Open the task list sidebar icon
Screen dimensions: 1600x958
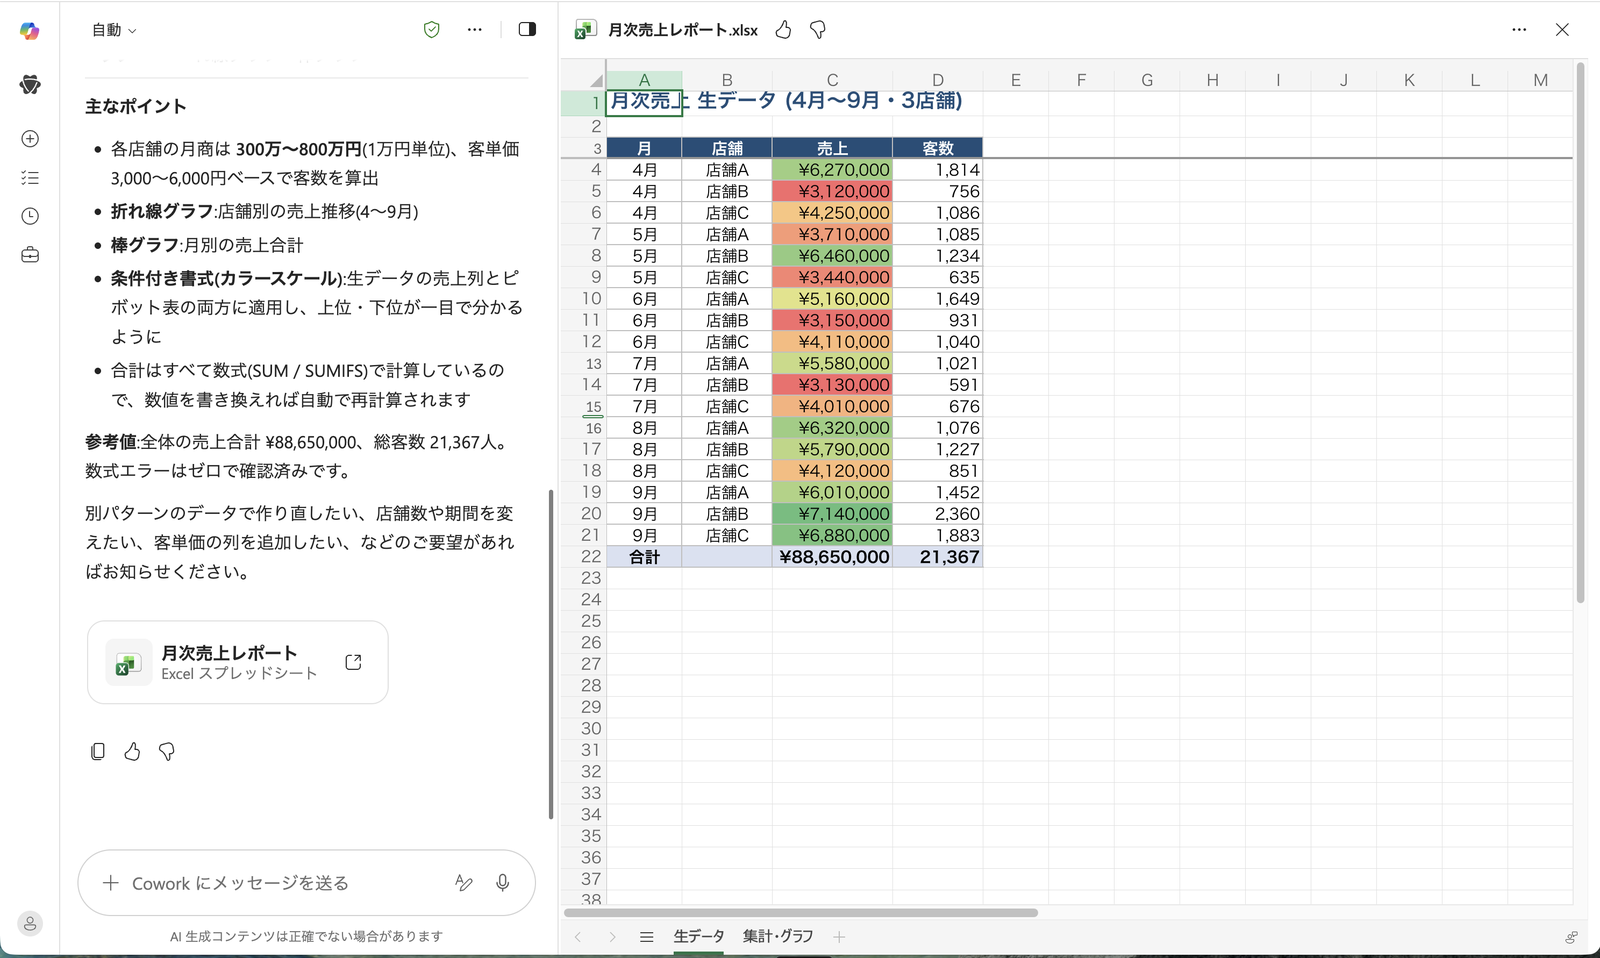coord(30,178)
